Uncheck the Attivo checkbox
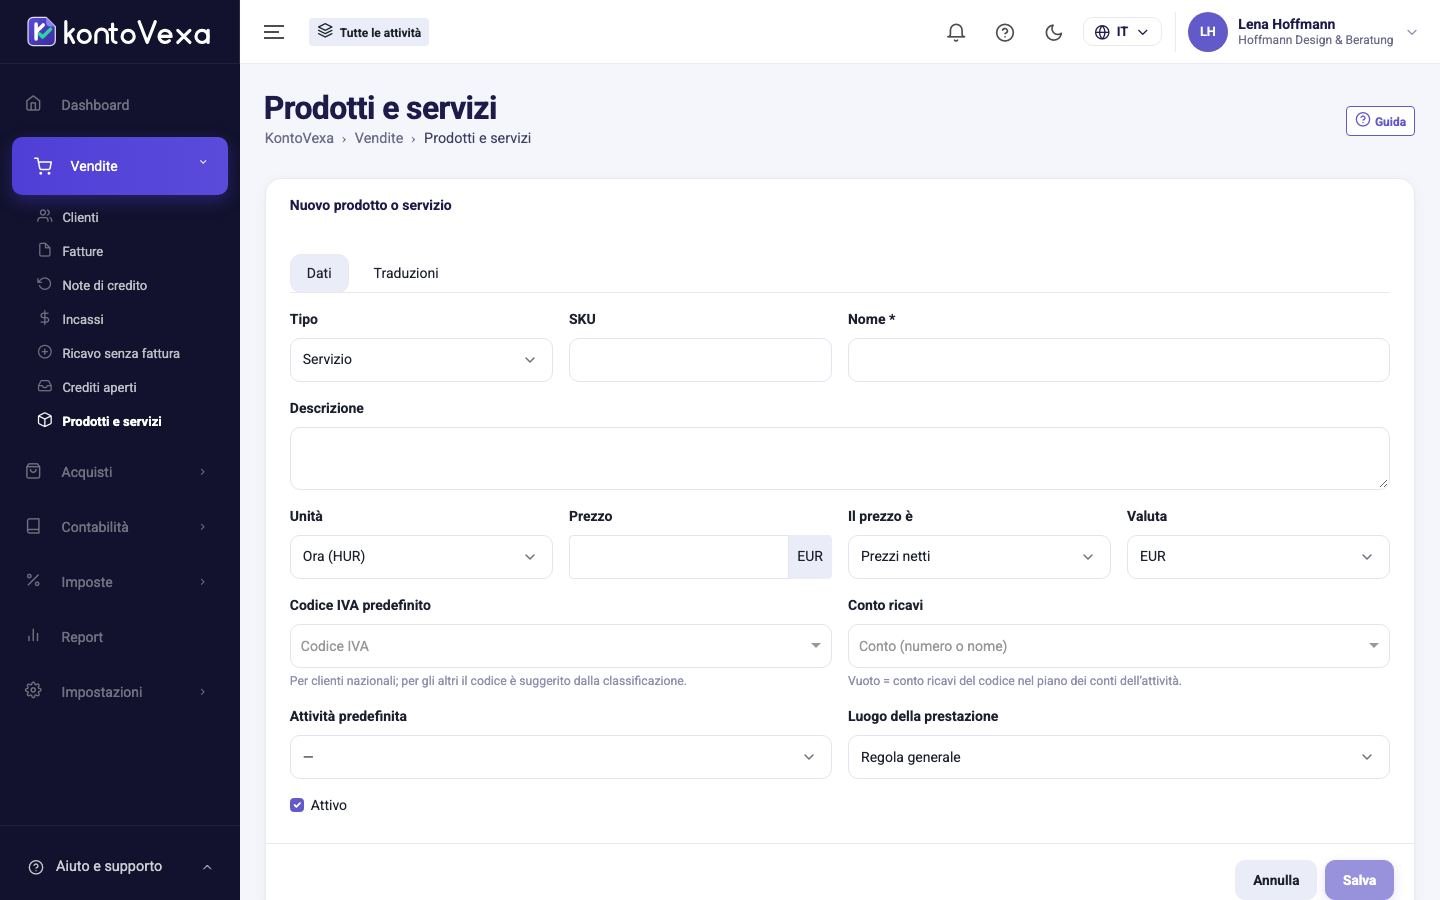 tap(297, 805)
